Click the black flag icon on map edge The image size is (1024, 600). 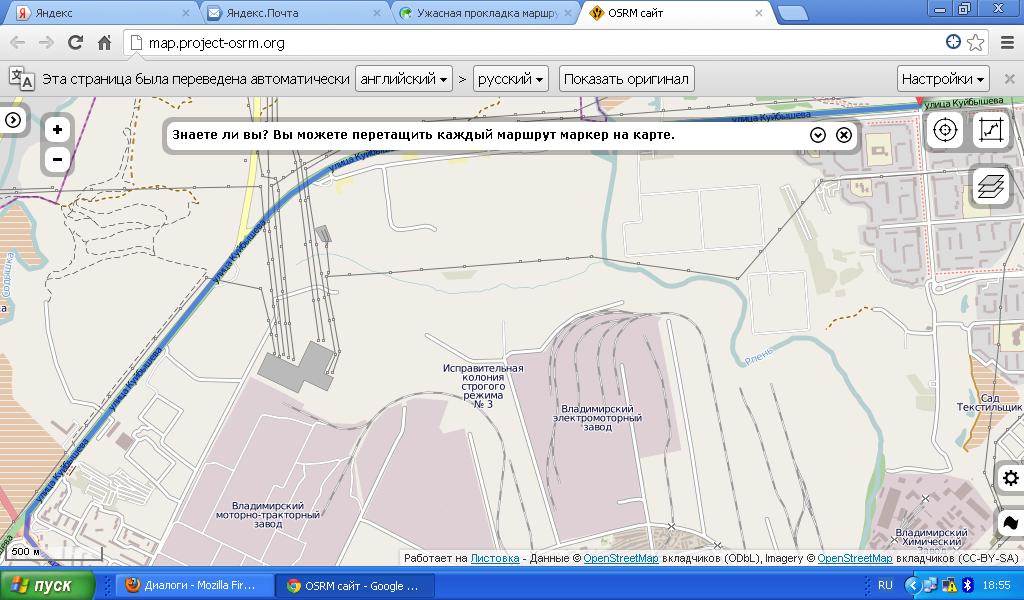coord(1010,523)
